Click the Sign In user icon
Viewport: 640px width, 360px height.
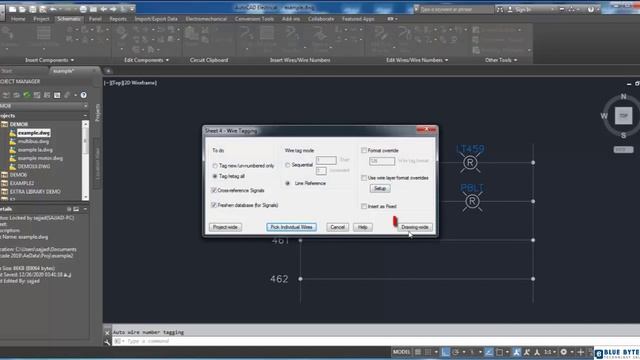(510, 9)
